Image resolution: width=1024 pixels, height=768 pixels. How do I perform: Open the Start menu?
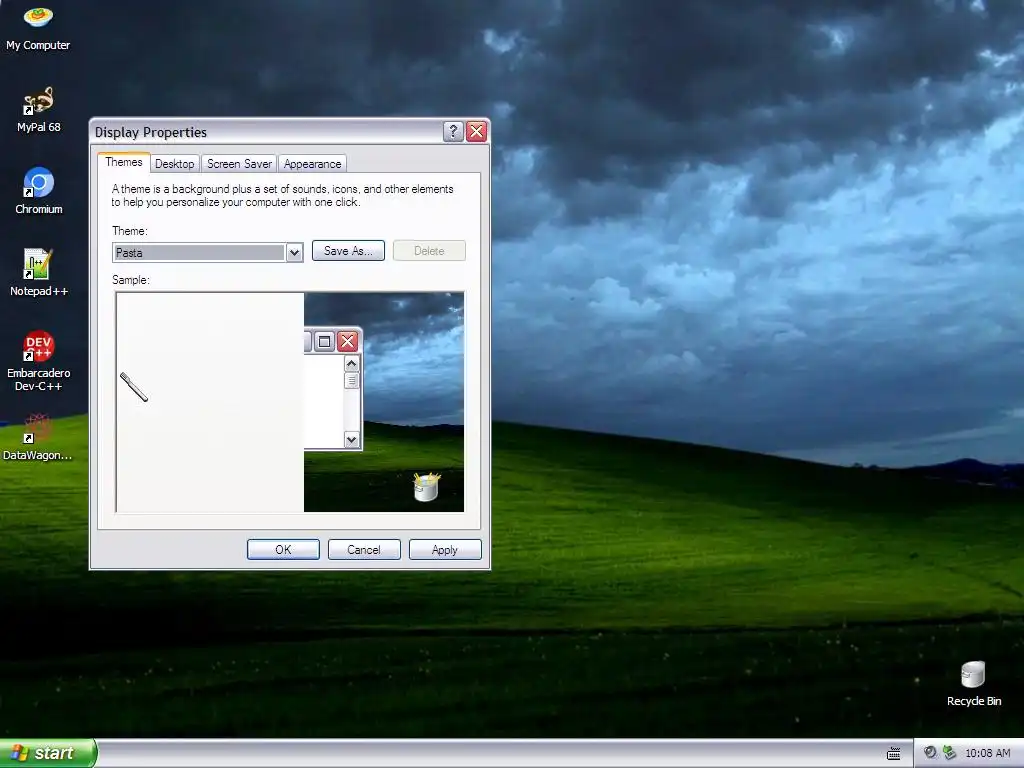(x=48, y=753)
